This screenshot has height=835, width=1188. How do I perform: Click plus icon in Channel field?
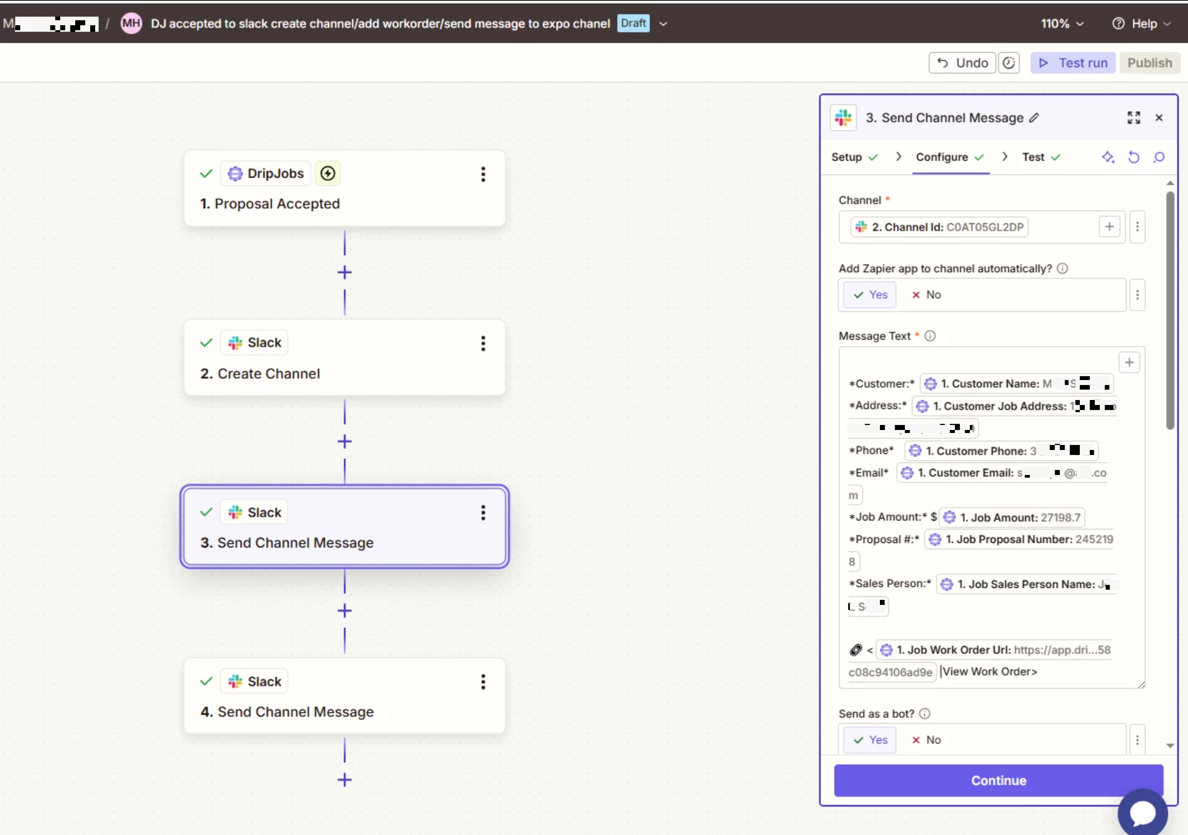[x=1109, y=227]
